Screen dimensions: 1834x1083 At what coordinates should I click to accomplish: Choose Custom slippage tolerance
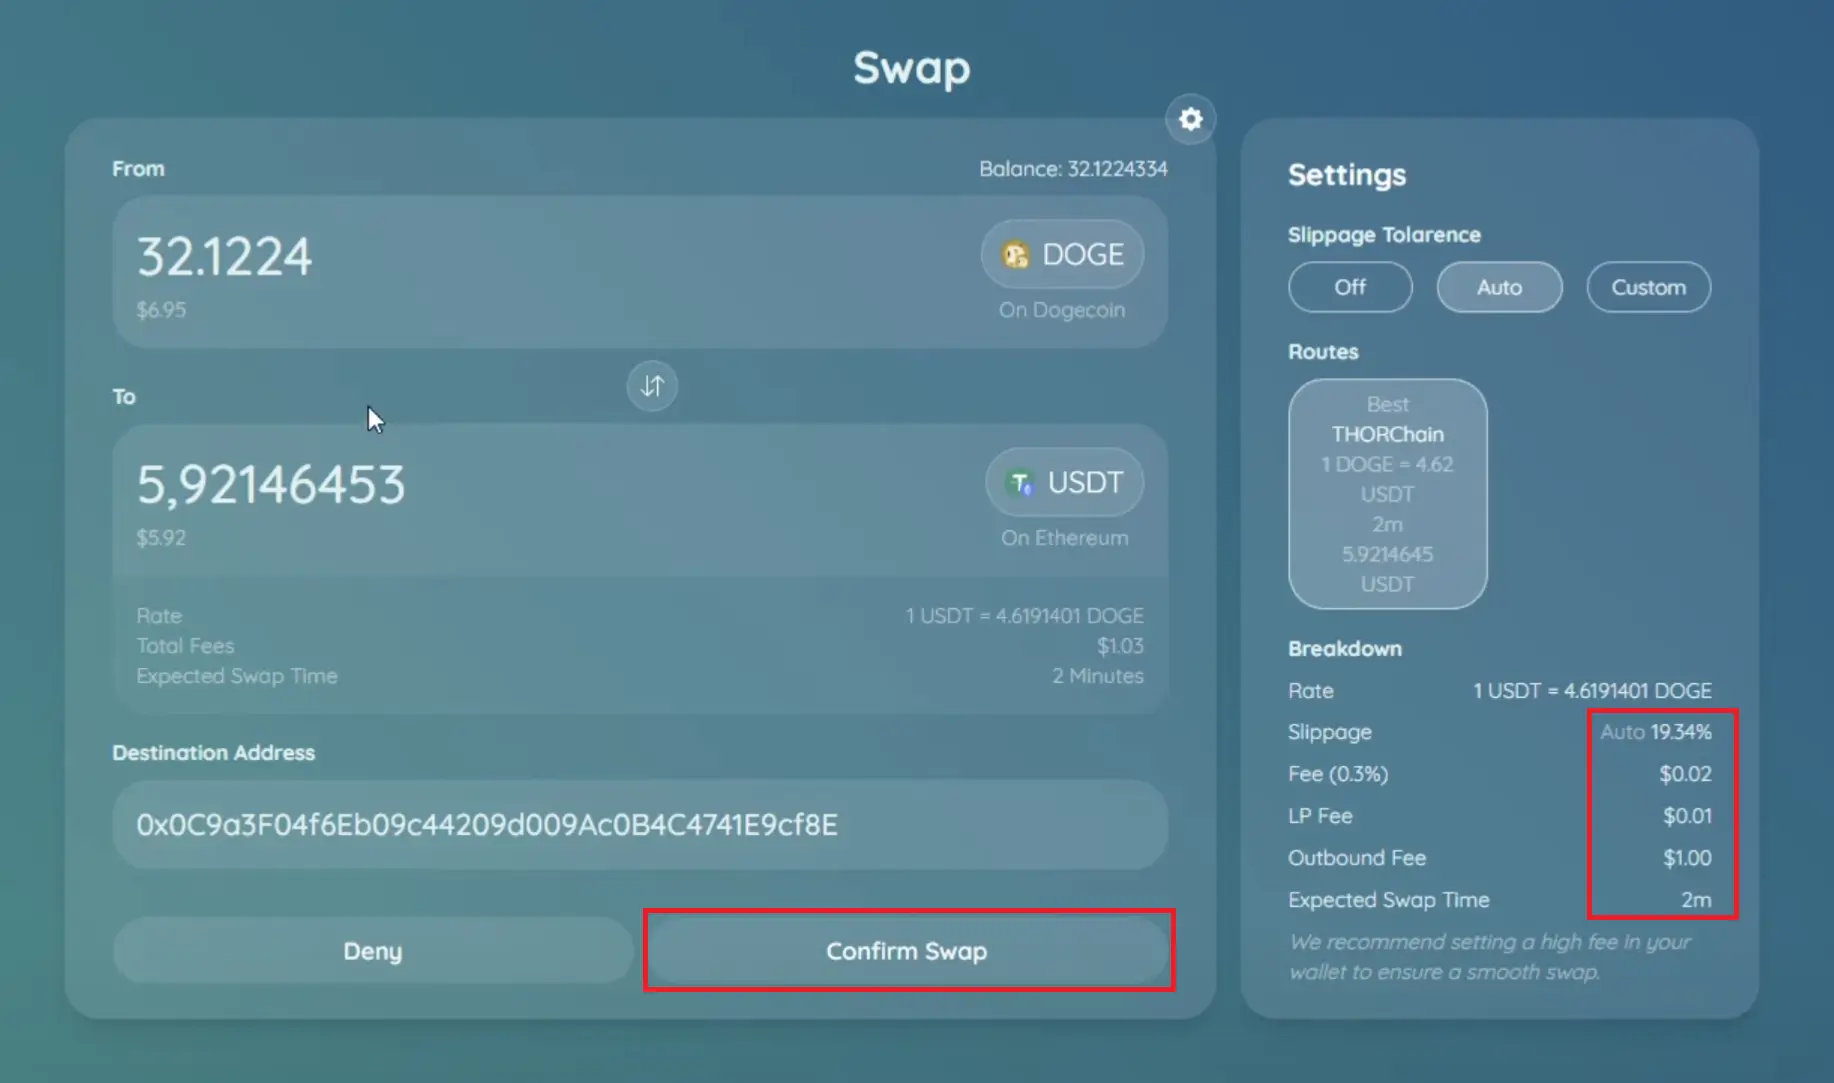point(1647,287)
